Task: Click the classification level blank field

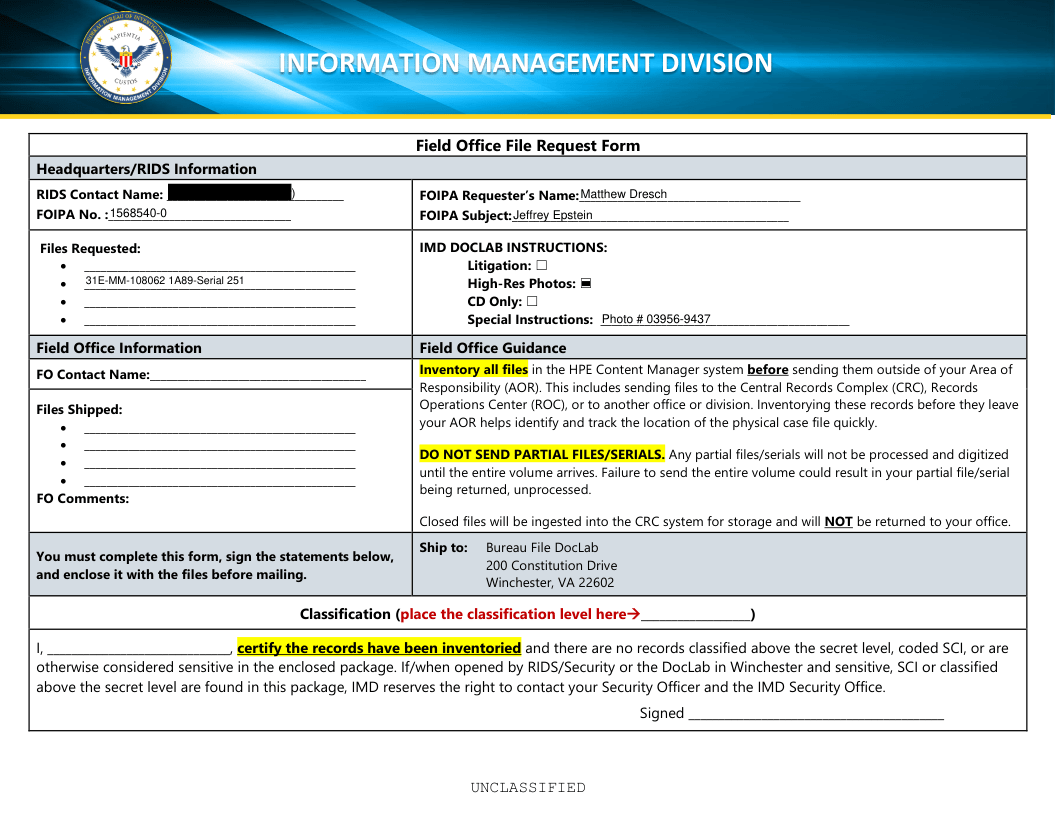Action: pyautogui.click(x=695, y=615)
